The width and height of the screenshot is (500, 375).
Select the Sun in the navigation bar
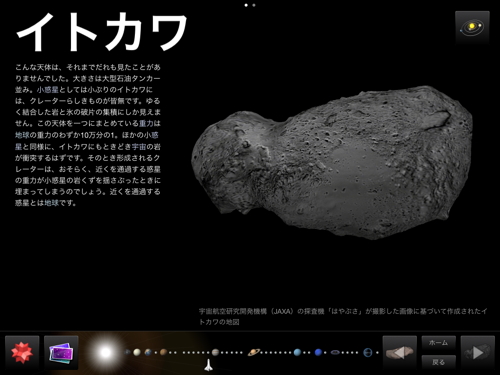[x=106, y=352]
